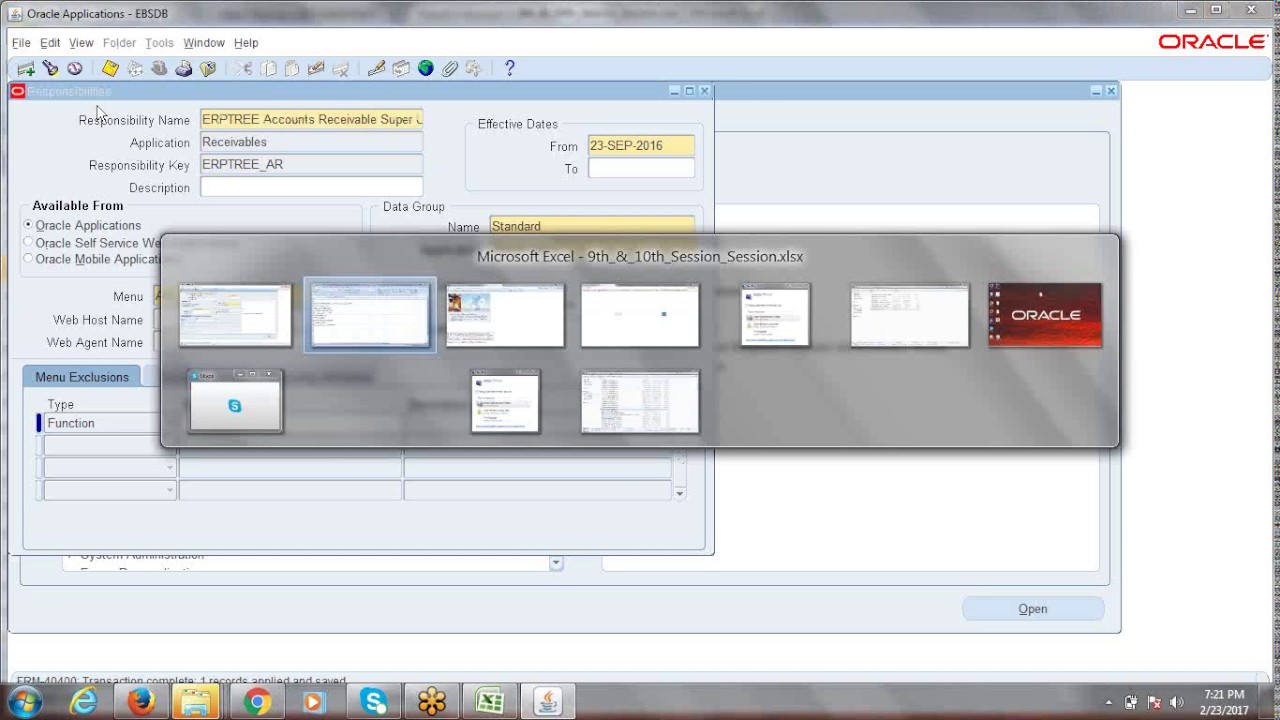Image resolution: width=1280 pixels, height=720 pixels.
Task: Select the Skype window thumbnail in task switcher
Action: tap(235, 401)
